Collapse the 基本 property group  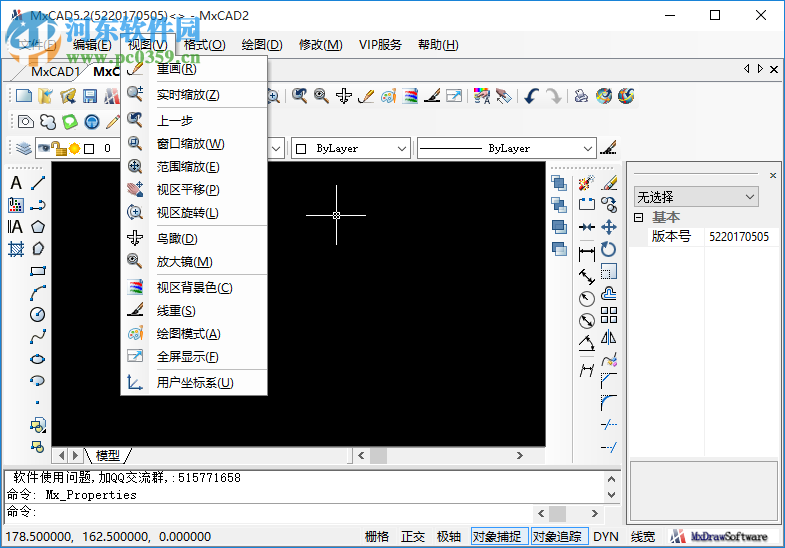pos(638,217)
